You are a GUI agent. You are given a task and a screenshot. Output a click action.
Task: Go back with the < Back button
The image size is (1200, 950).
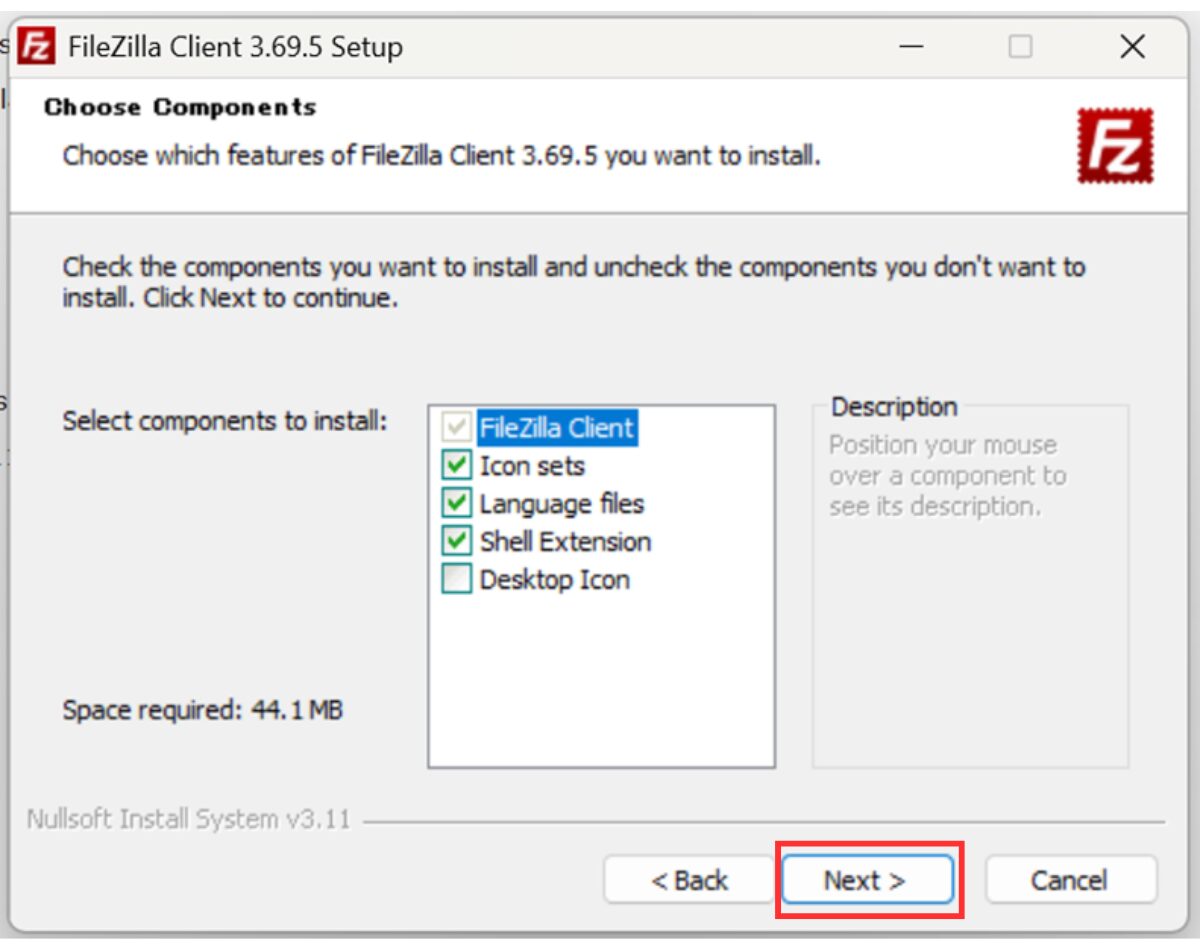coord(689,881)
